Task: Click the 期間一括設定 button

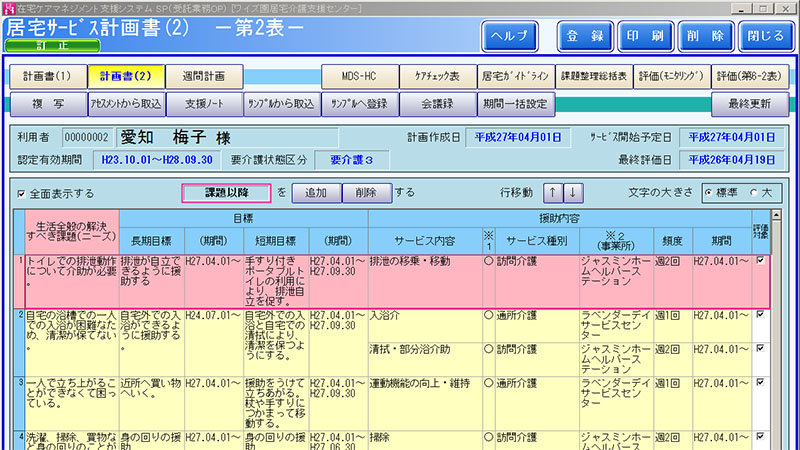Action: (516, 104)
